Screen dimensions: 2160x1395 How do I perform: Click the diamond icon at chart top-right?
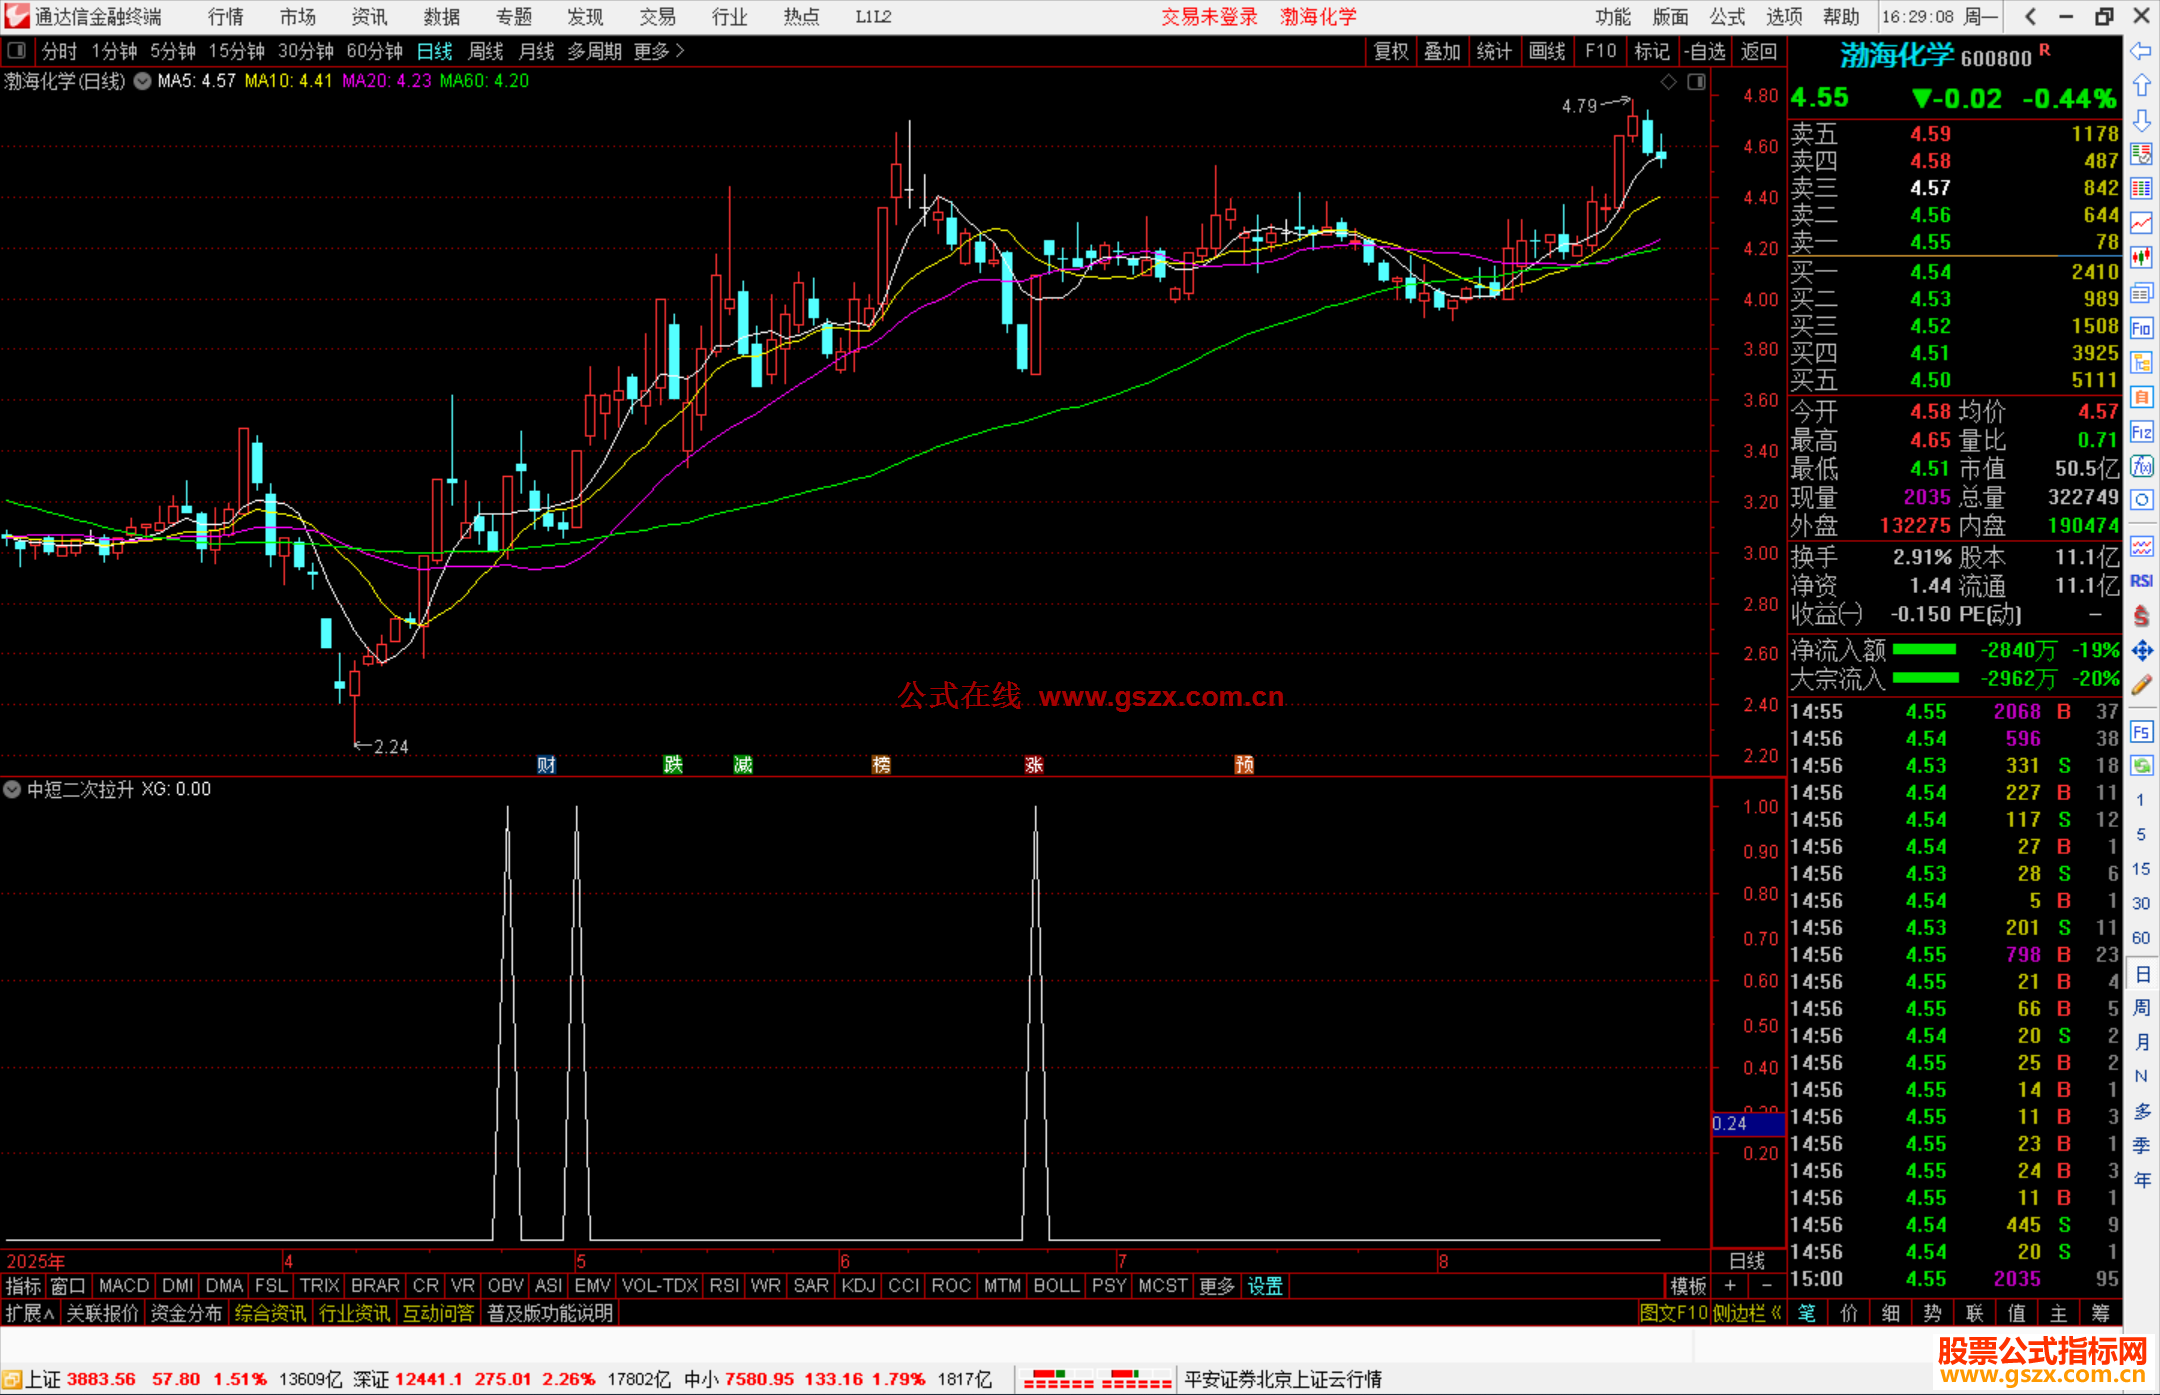tap(1668, 82)
